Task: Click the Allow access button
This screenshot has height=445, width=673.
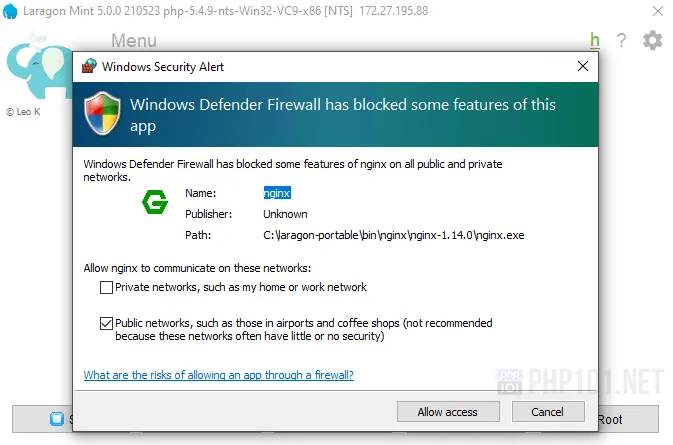Action: (447, 412)
